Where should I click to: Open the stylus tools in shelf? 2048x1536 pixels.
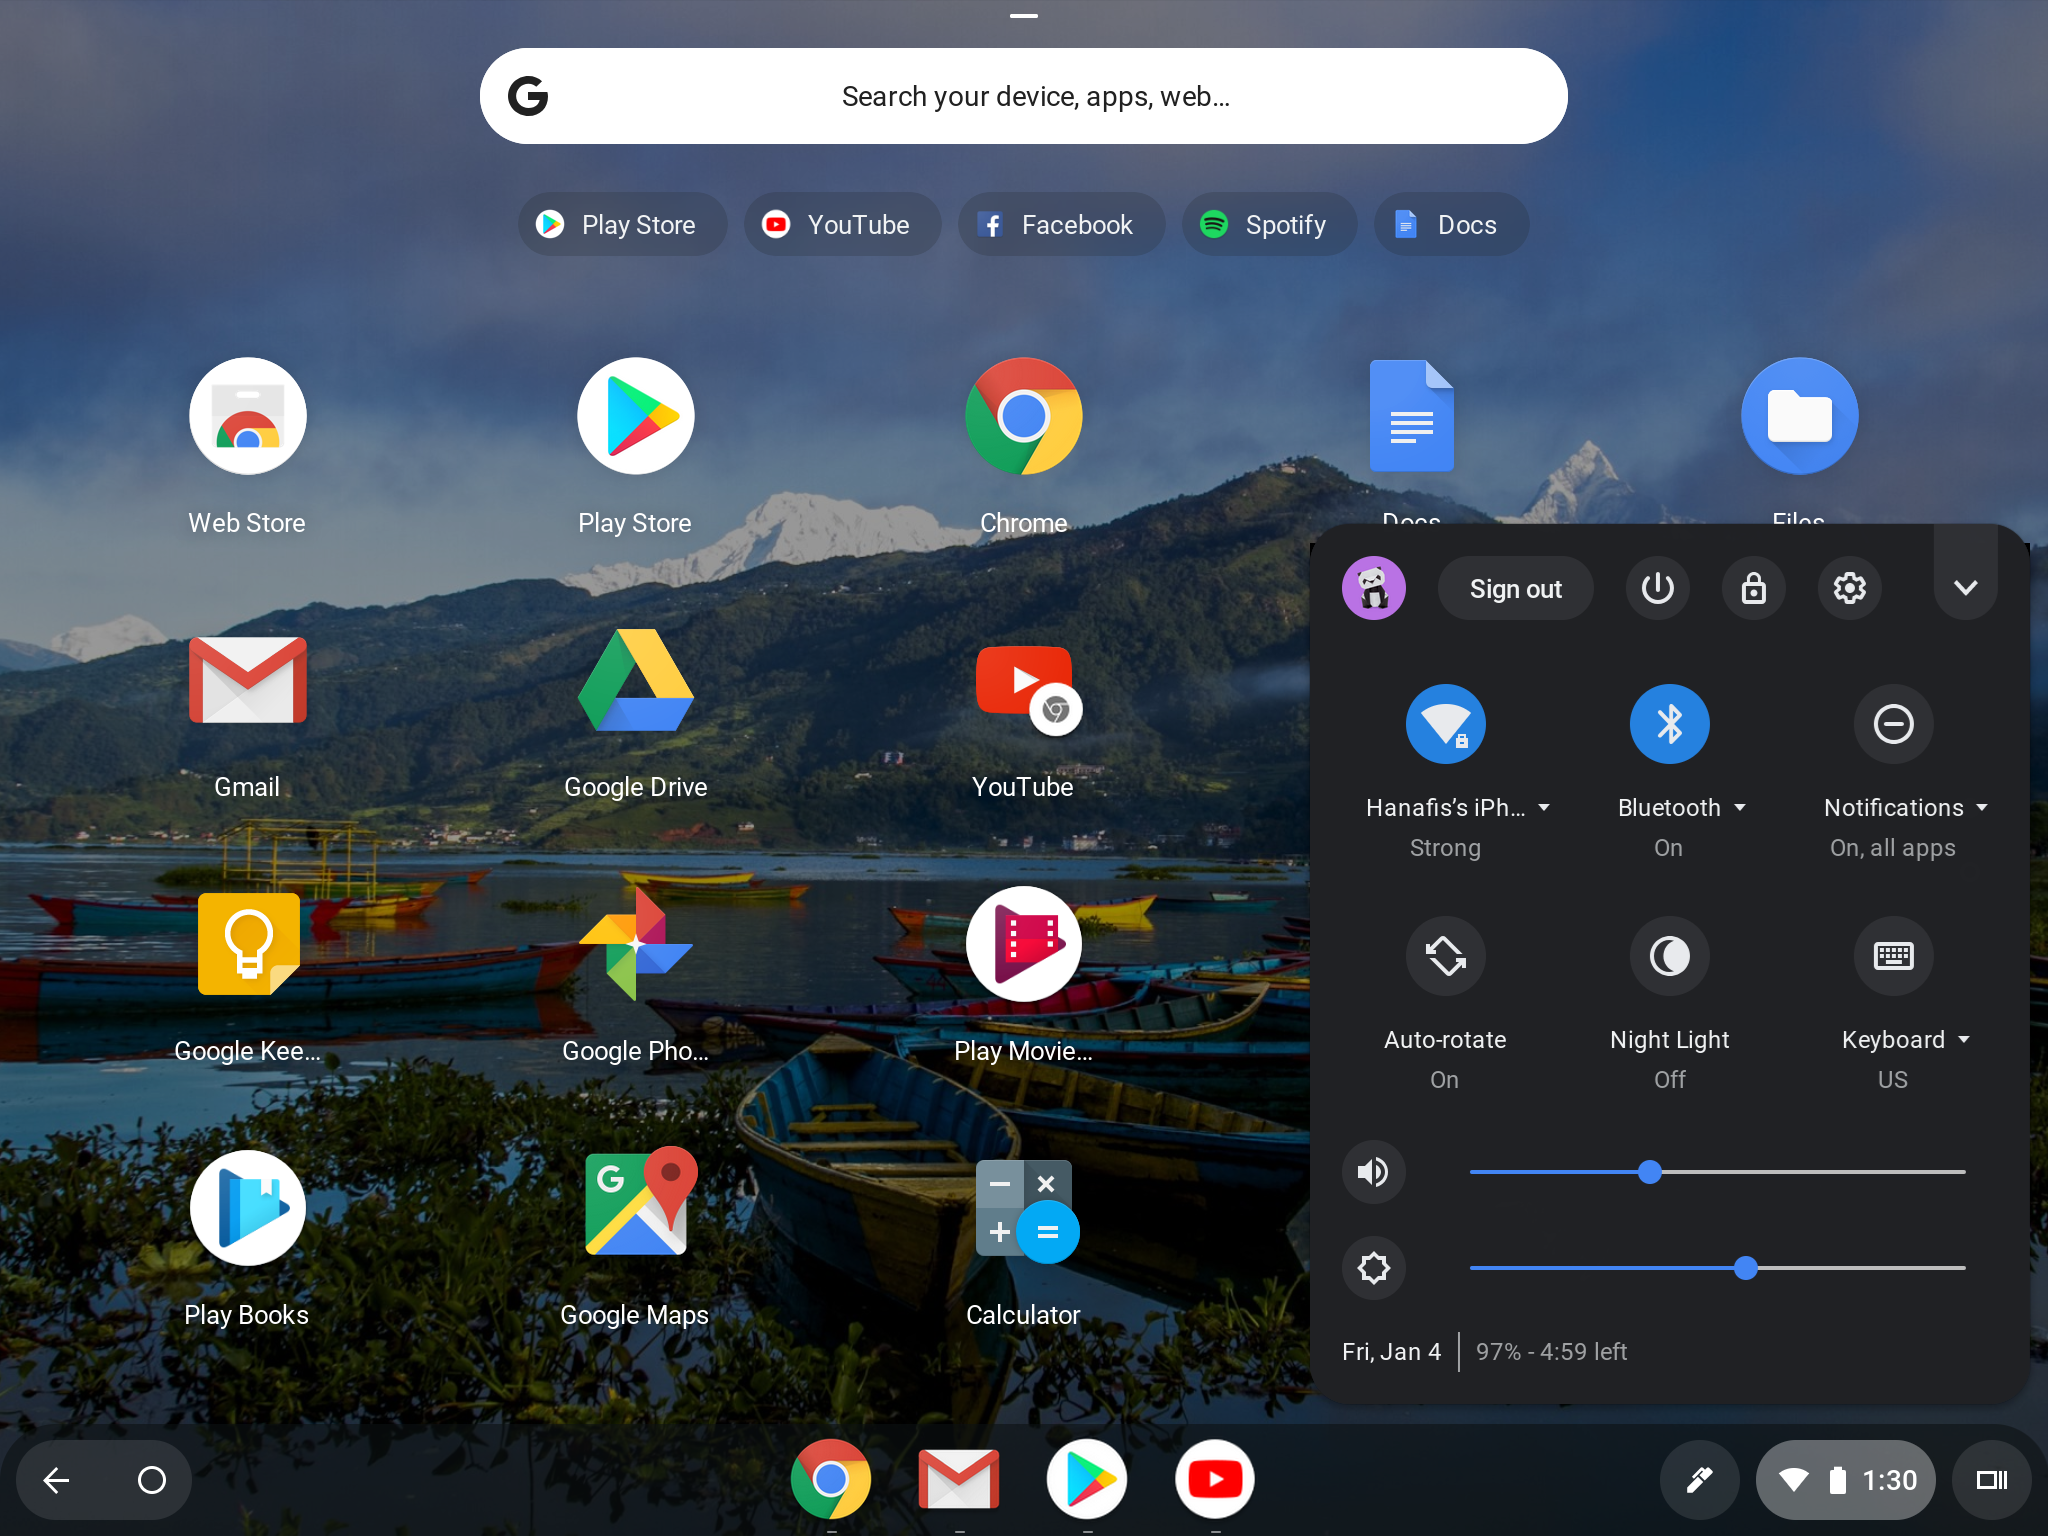pos(1700,1480)
